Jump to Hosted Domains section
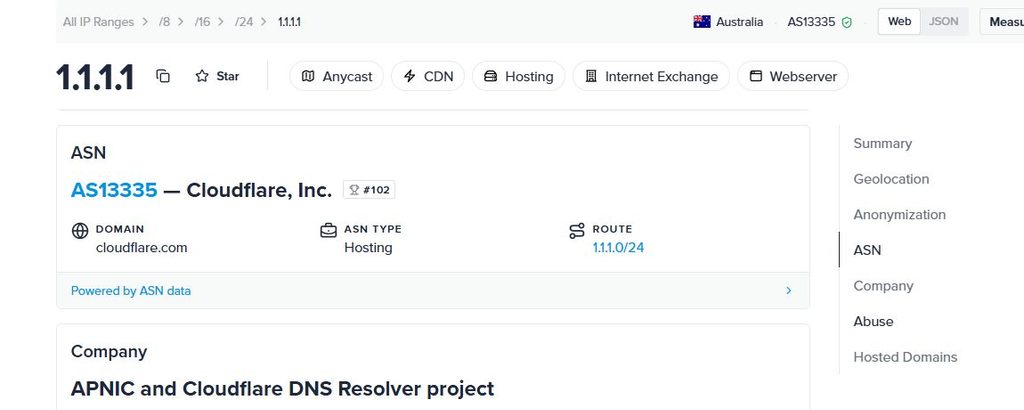Viewport: 1024px width, 410px height. (x=905, y=357)
